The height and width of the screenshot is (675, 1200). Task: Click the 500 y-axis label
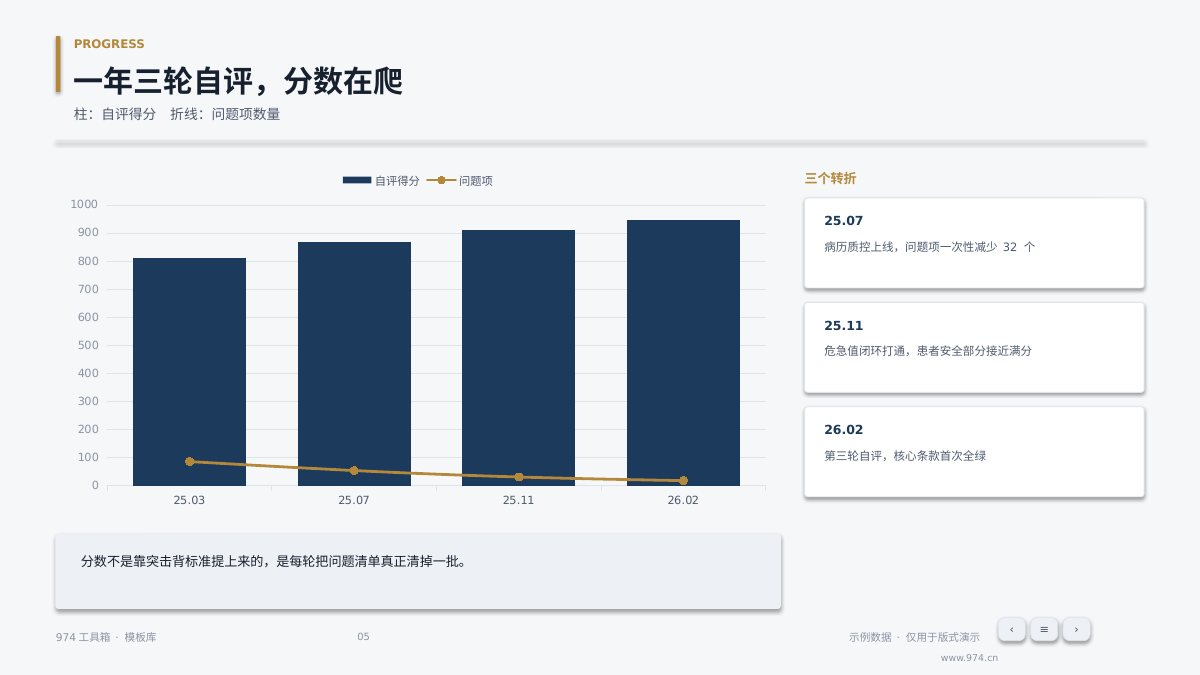[88, 345]
